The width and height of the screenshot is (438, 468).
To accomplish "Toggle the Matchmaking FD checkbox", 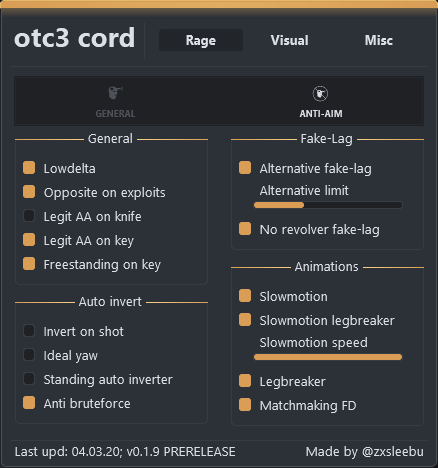I will 245,405.
